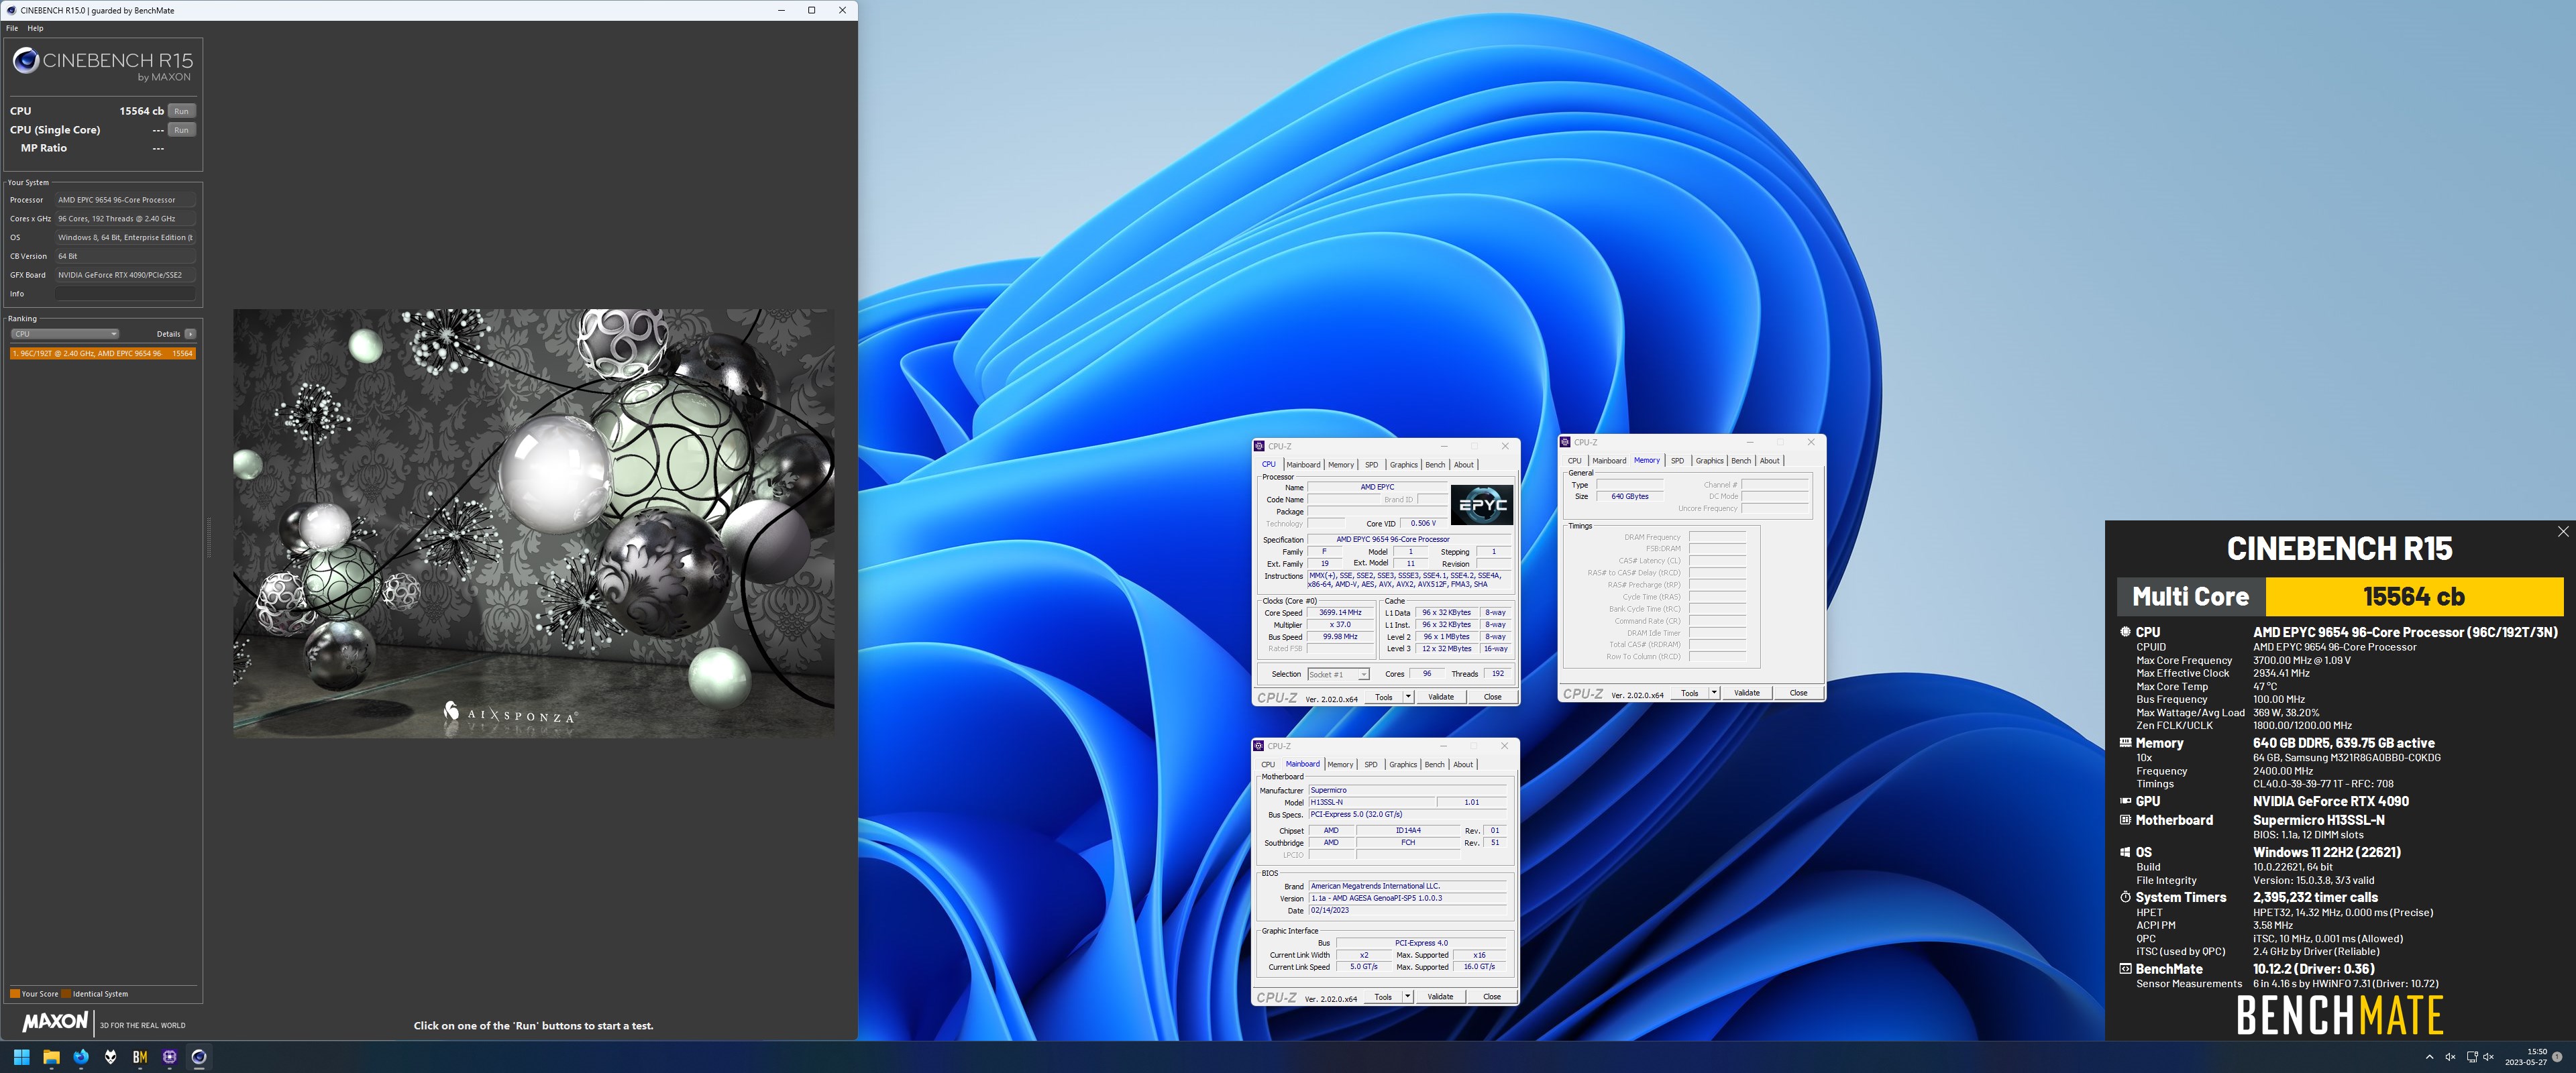Close the BenchMate result overlay with X
The width and height of the screenshot is (2576, 1073).
pyautogui.click(x=2563, y=532)
